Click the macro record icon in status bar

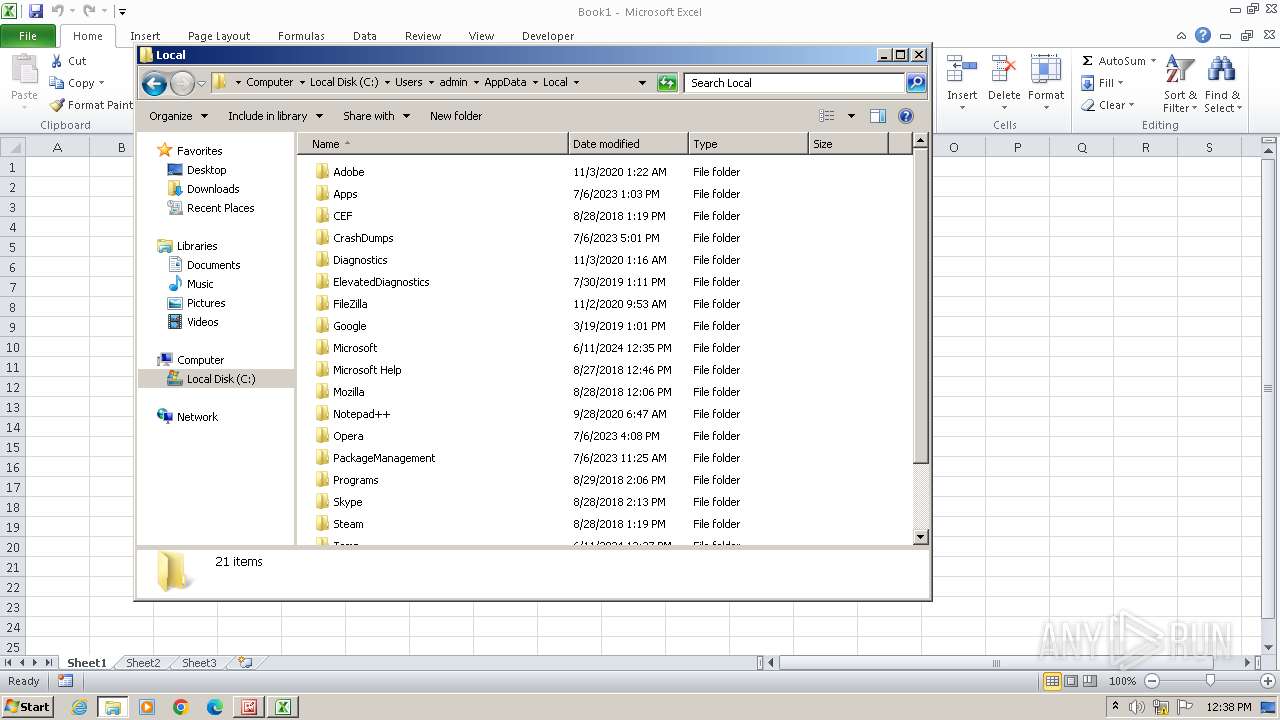(65, 681)
